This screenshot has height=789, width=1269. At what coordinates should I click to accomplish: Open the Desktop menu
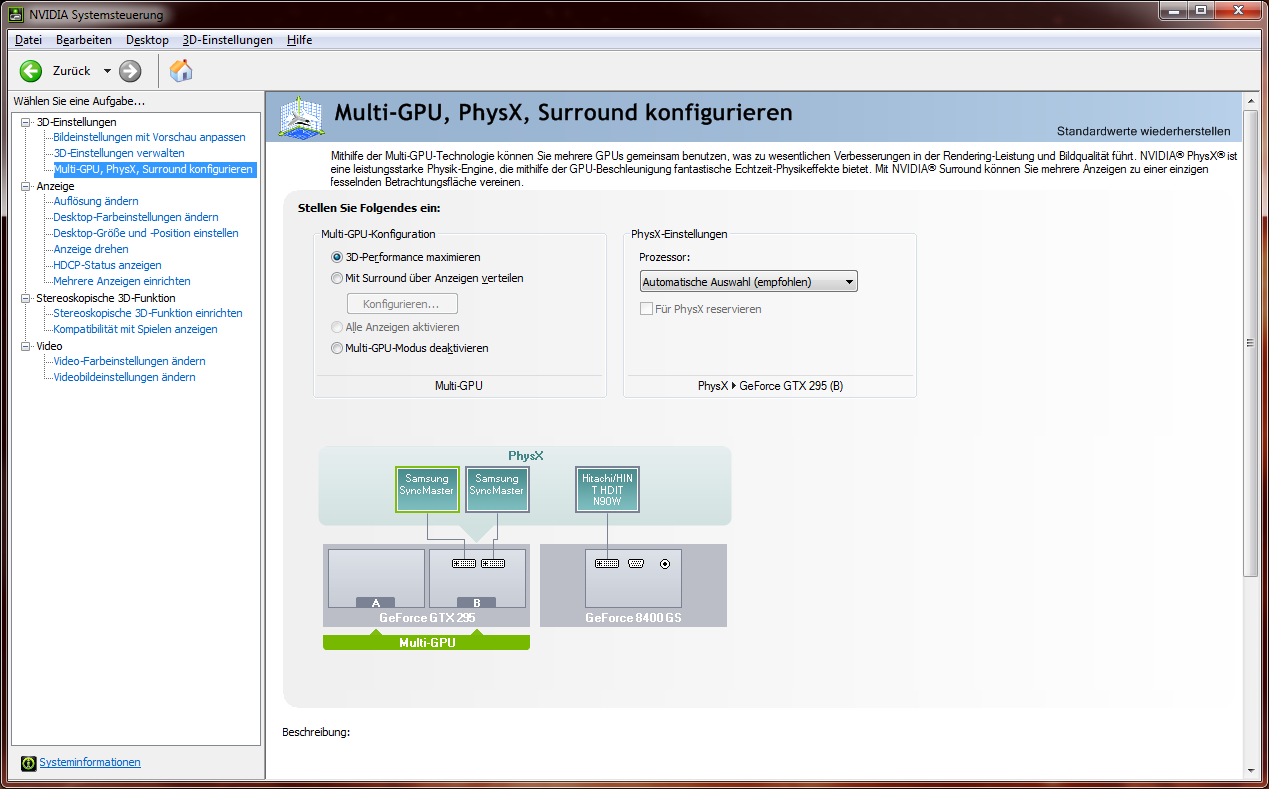pyautogui.click(x=147, y=40)
